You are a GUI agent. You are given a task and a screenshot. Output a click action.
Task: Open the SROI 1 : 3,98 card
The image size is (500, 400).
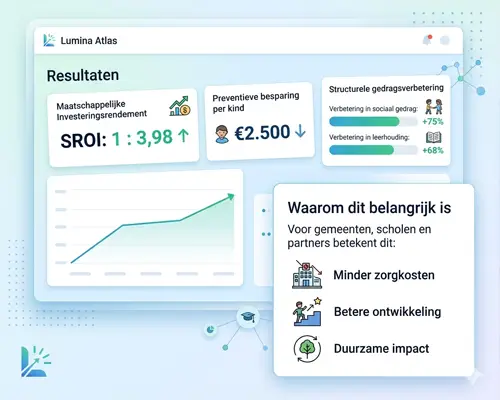[123, 128]
